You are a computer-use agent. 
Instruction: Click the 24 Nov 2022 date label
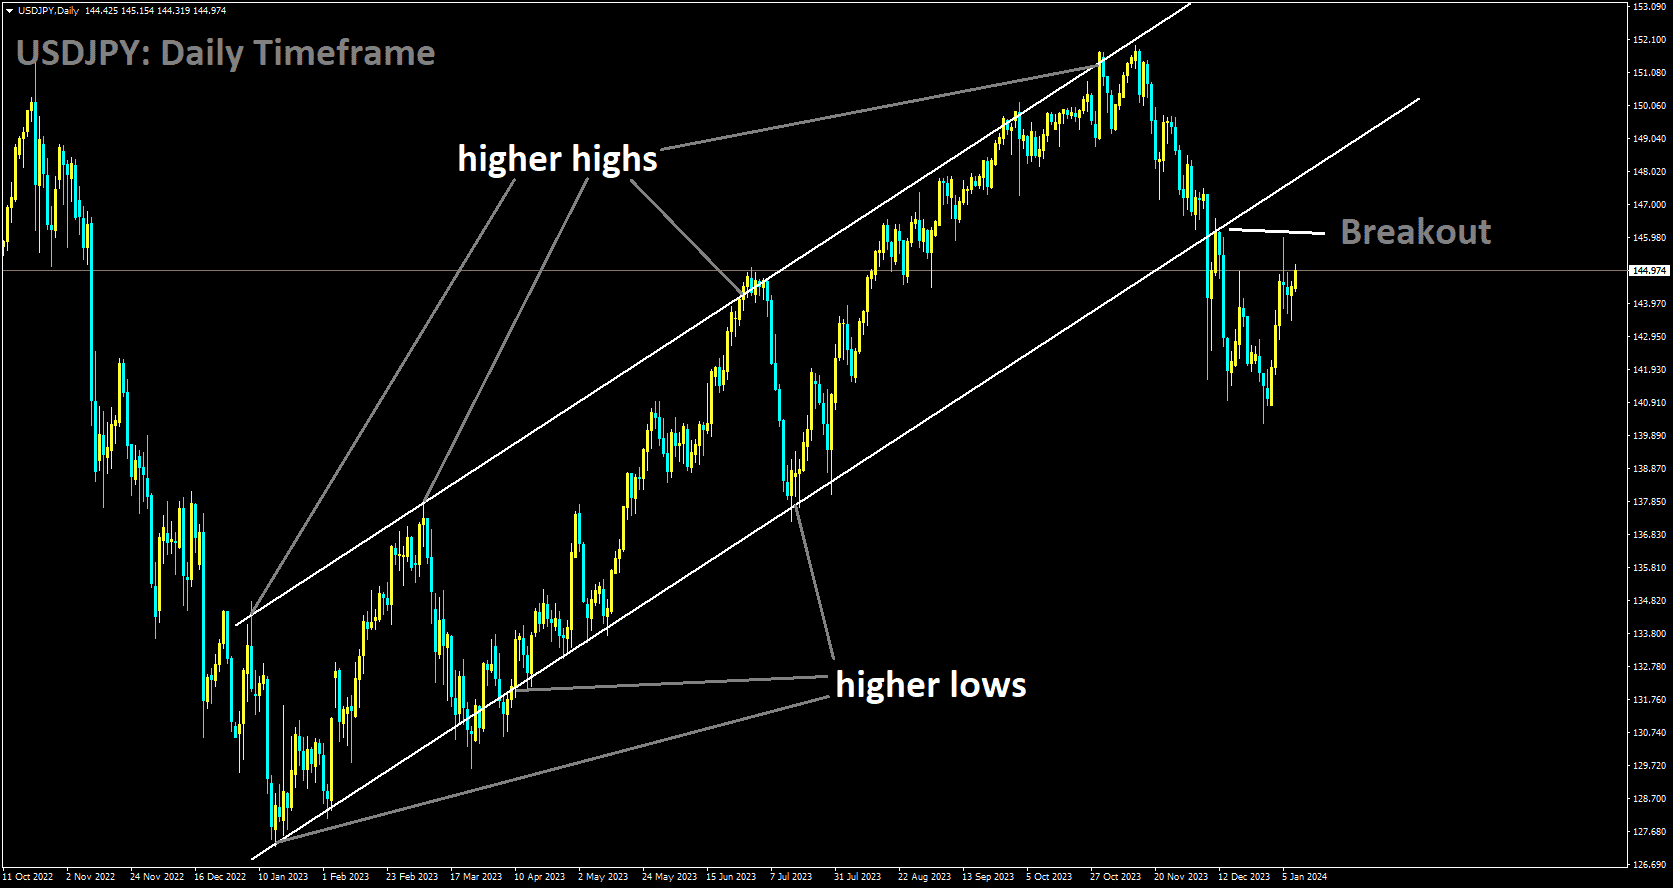click(x=156, y=877)
